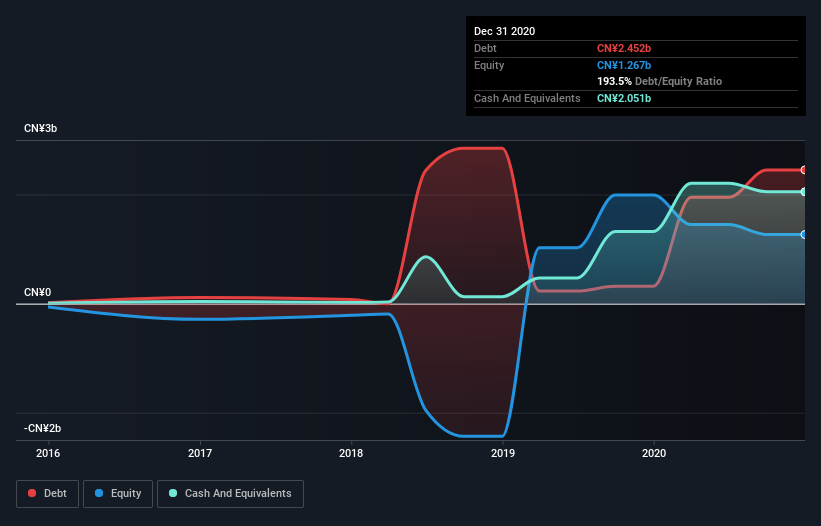The width and height of the screenshot is (821, 526).
Task: Click the 2017 x-axis label
Action: point(200,453)
